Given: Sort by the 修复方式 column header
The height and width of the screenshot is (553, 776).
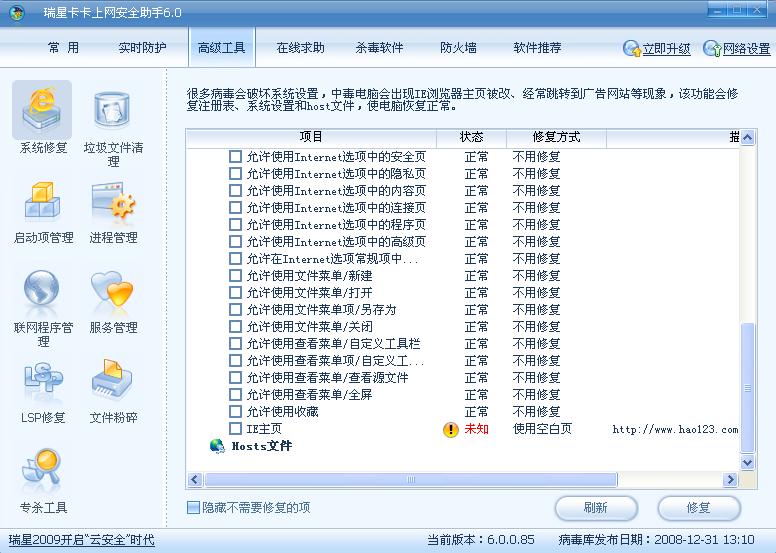Looking at the screenshot, I should tap(556, 137).
